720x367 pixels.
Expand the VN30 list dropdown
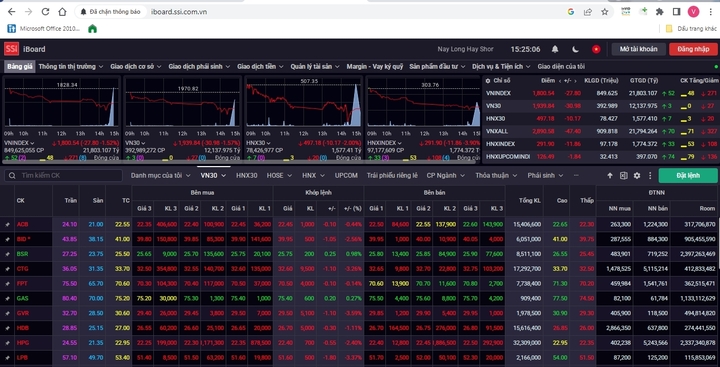coord(213,175)
